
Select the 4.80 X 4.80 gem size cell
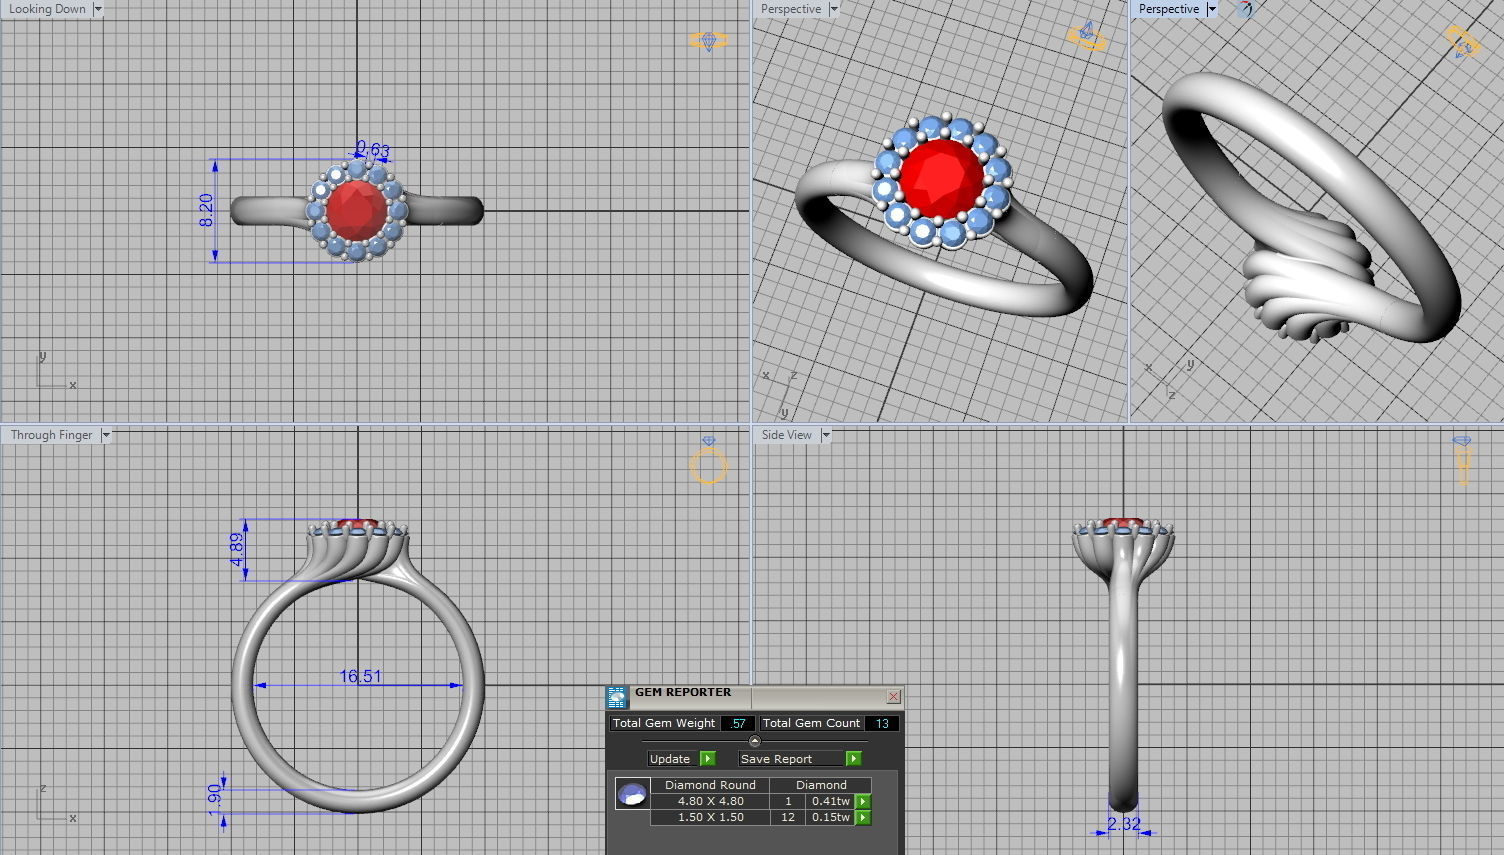coord(710,801)
